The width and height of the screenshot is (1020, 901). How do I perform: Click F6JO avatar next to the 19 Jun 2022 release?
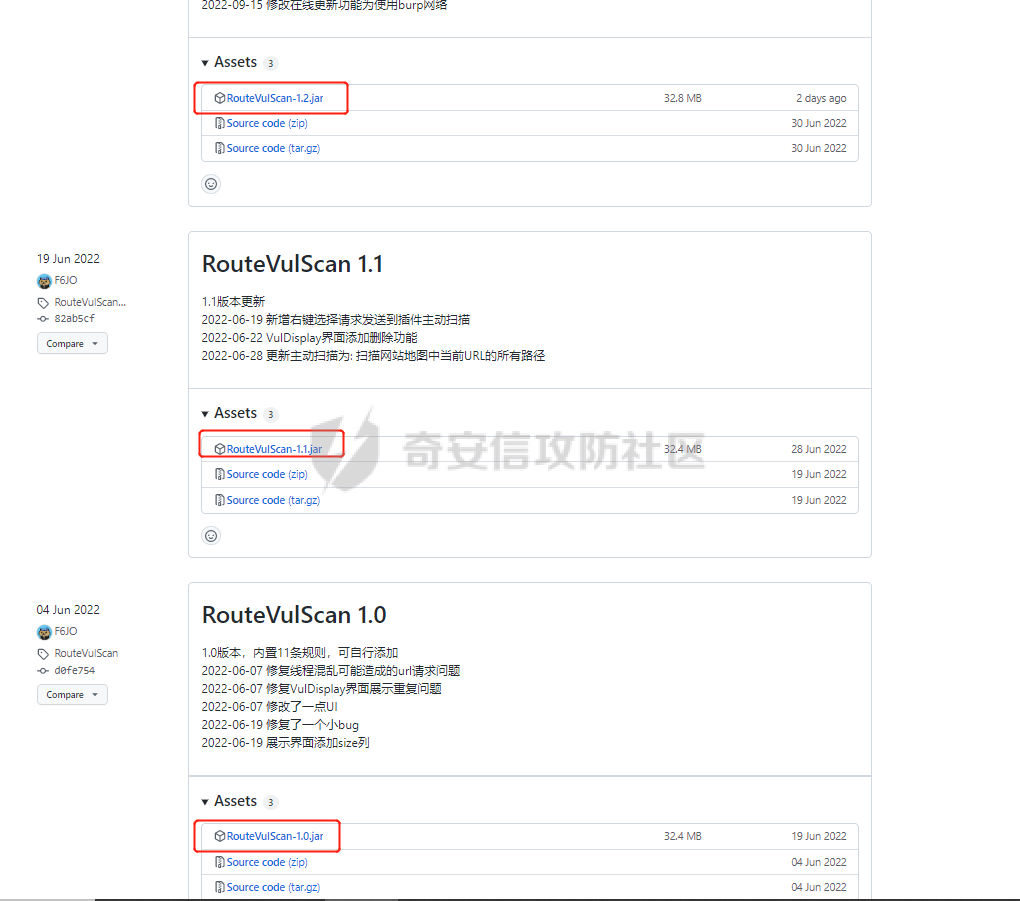click(44, 281)
